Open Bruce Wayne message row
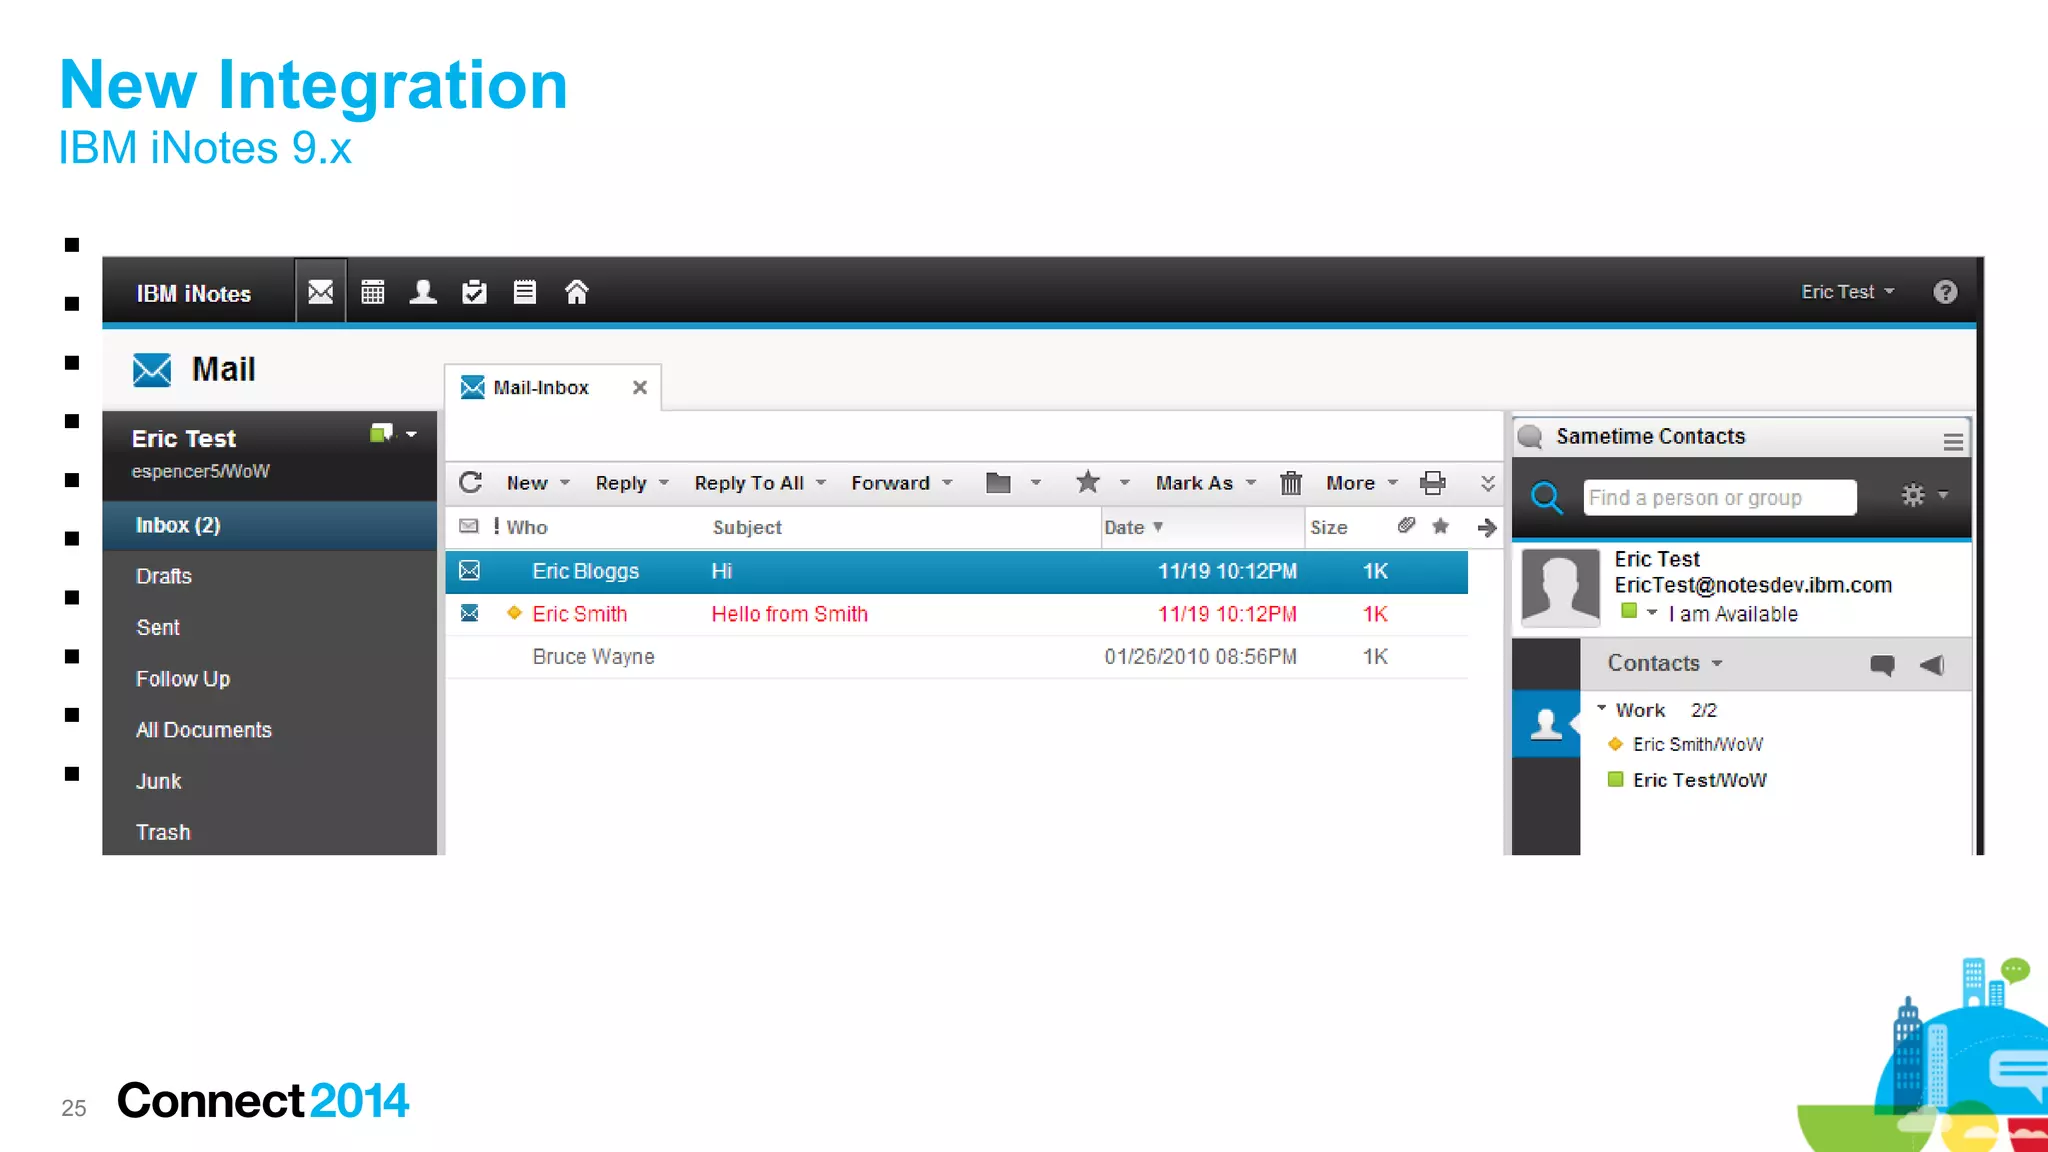The width and height of the screenshot is (2048, 1152). point(957,657)
